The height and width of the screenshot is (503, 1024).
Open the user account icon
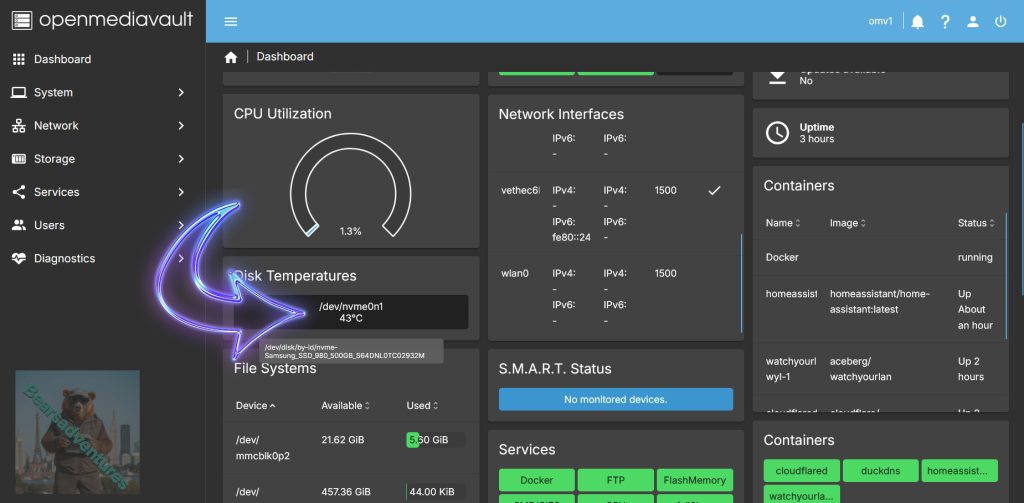click(973, 21)
